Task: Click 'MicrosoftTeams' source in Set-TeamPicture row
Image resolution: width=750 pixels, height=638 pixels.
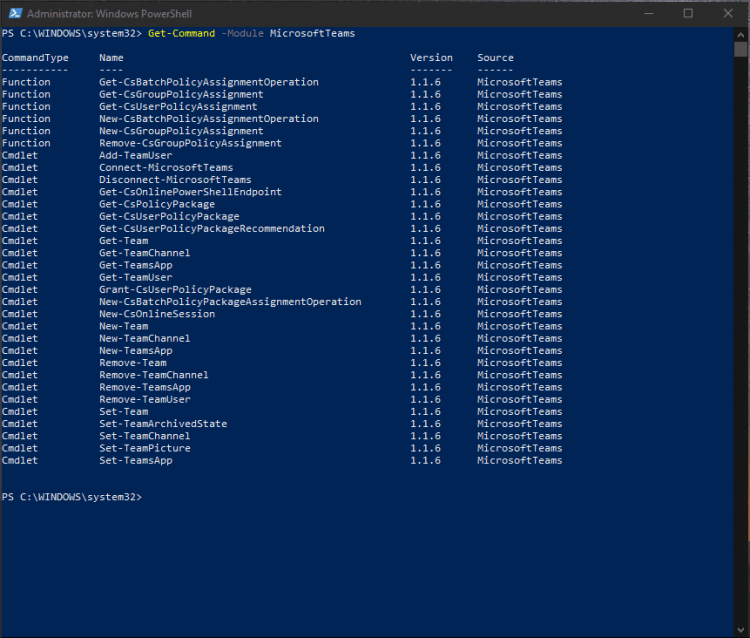Action: [x=520, y=448]
